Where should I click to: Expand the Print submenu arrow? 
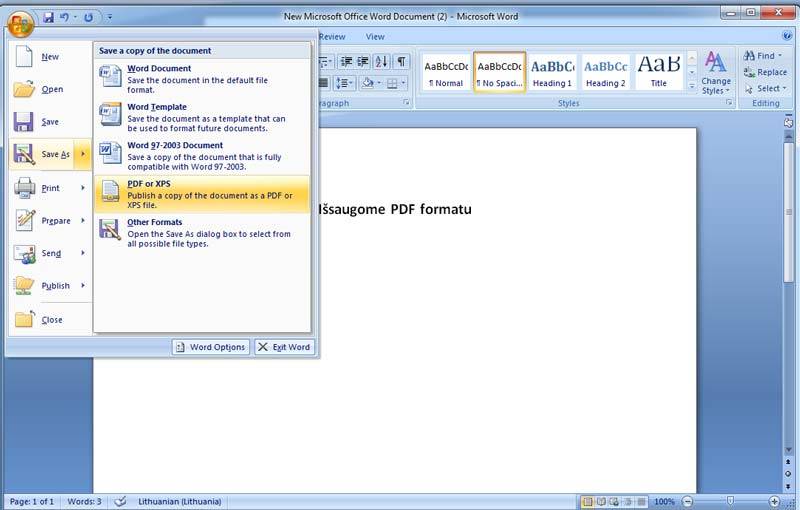tap(83, 188)
